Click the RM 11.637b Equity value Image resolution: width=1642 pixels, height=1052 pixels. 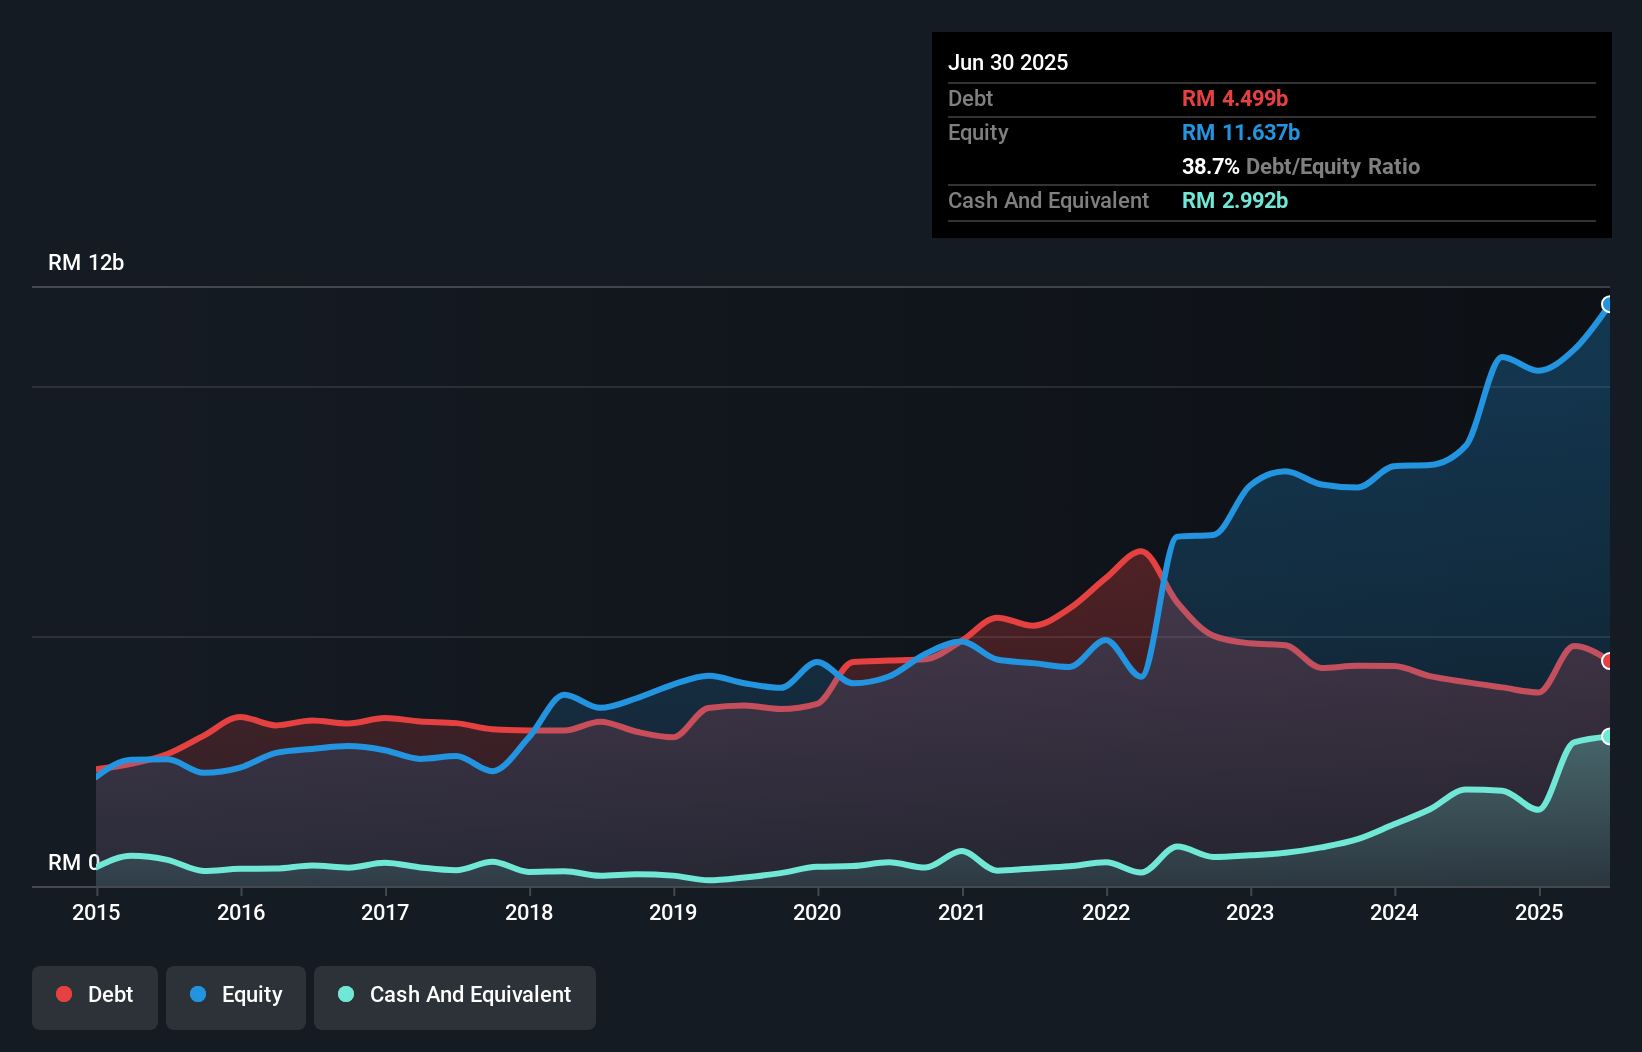(1240, 131)
